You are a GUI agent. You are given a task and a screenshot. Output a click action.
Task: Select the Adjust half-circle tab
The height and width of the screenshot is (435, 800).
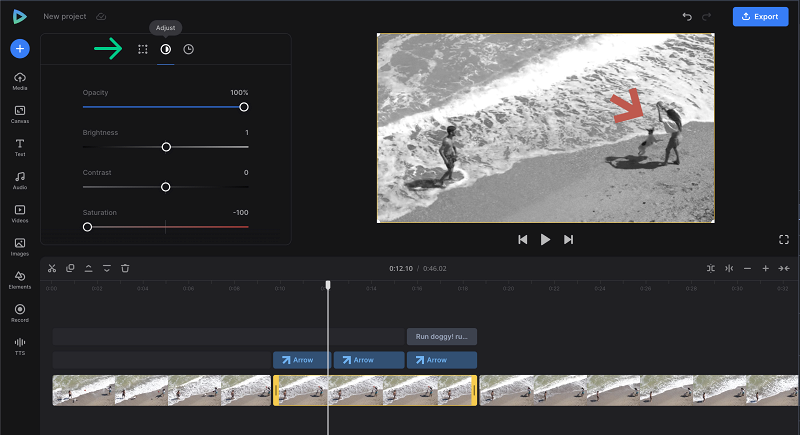pyautogui.click(x=166, y=49)
